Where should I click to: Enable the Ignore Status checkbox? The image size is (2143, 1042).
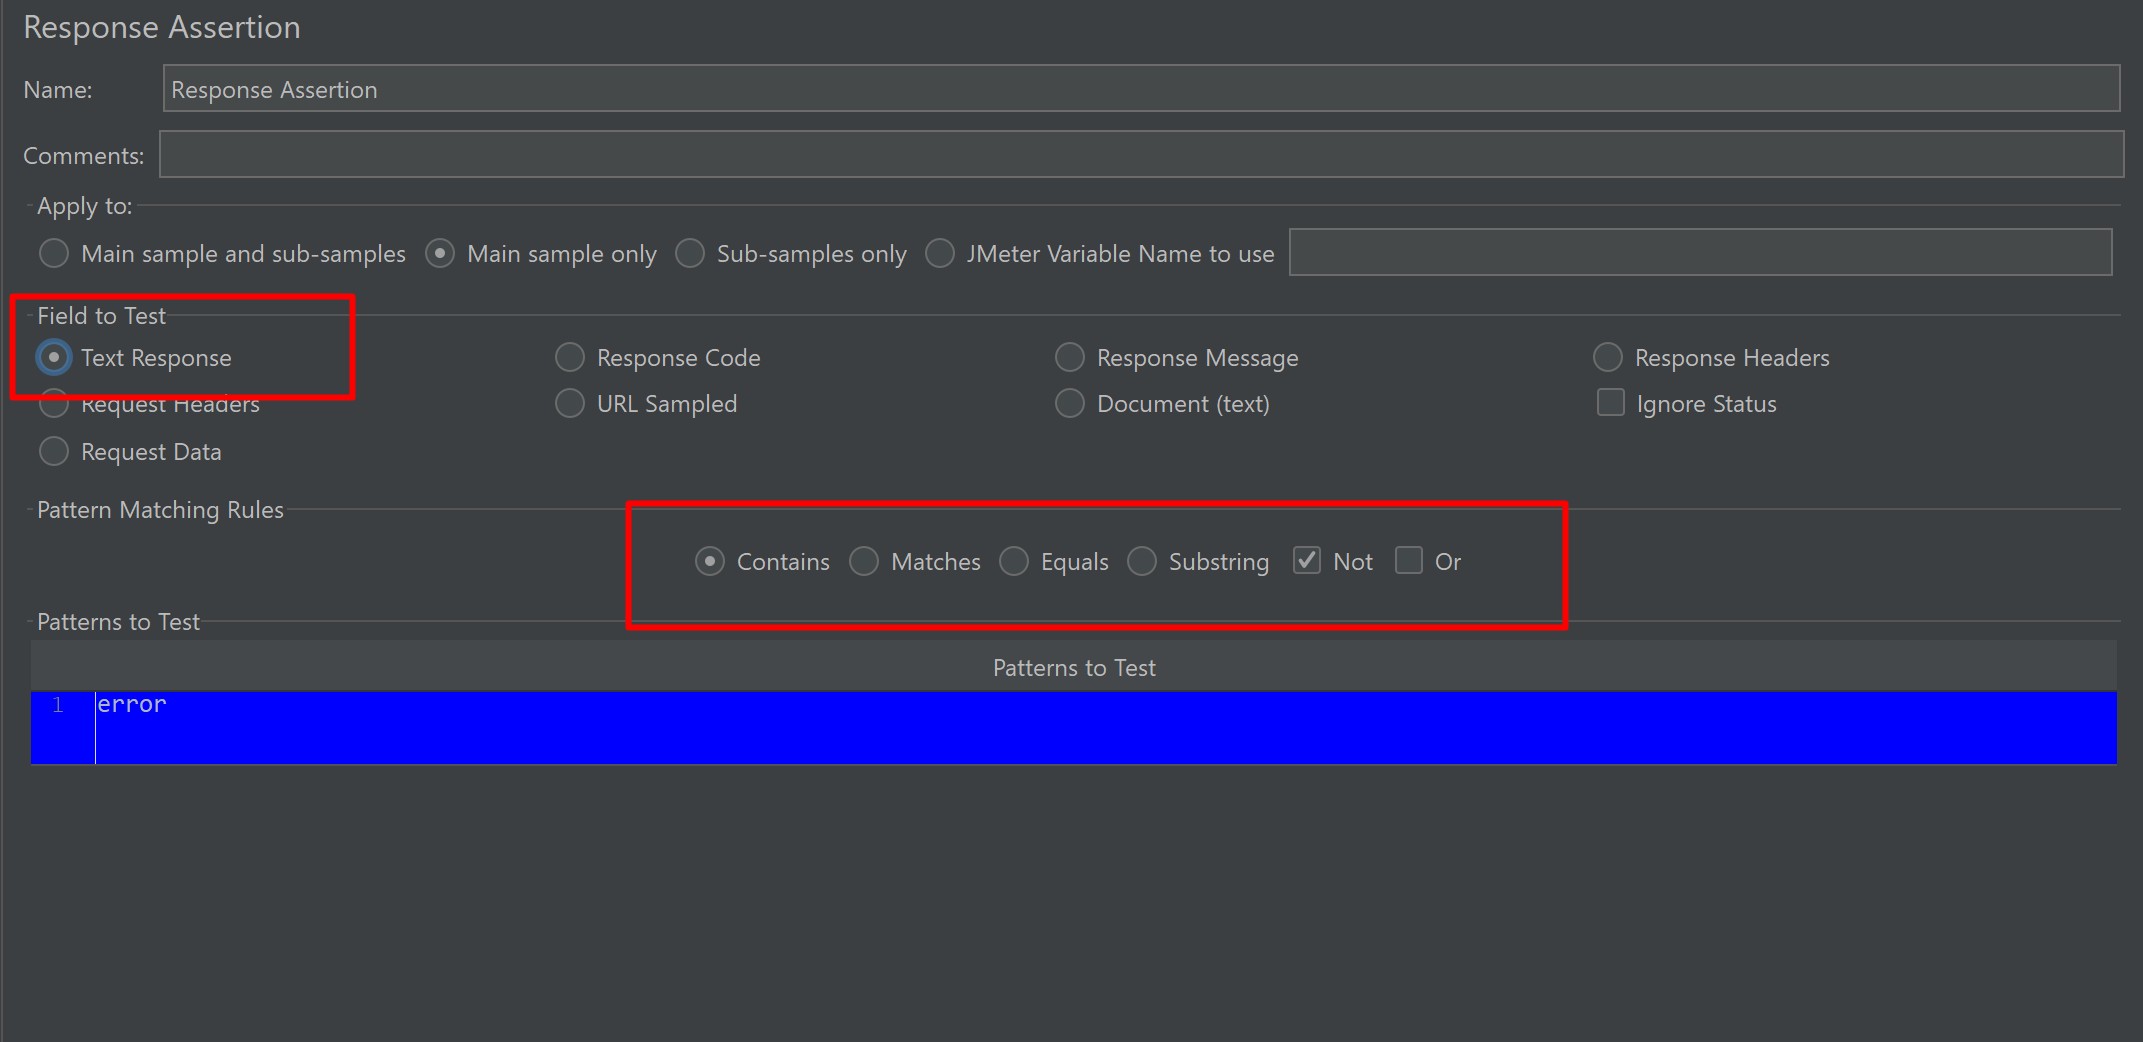tap(1611, 403)
